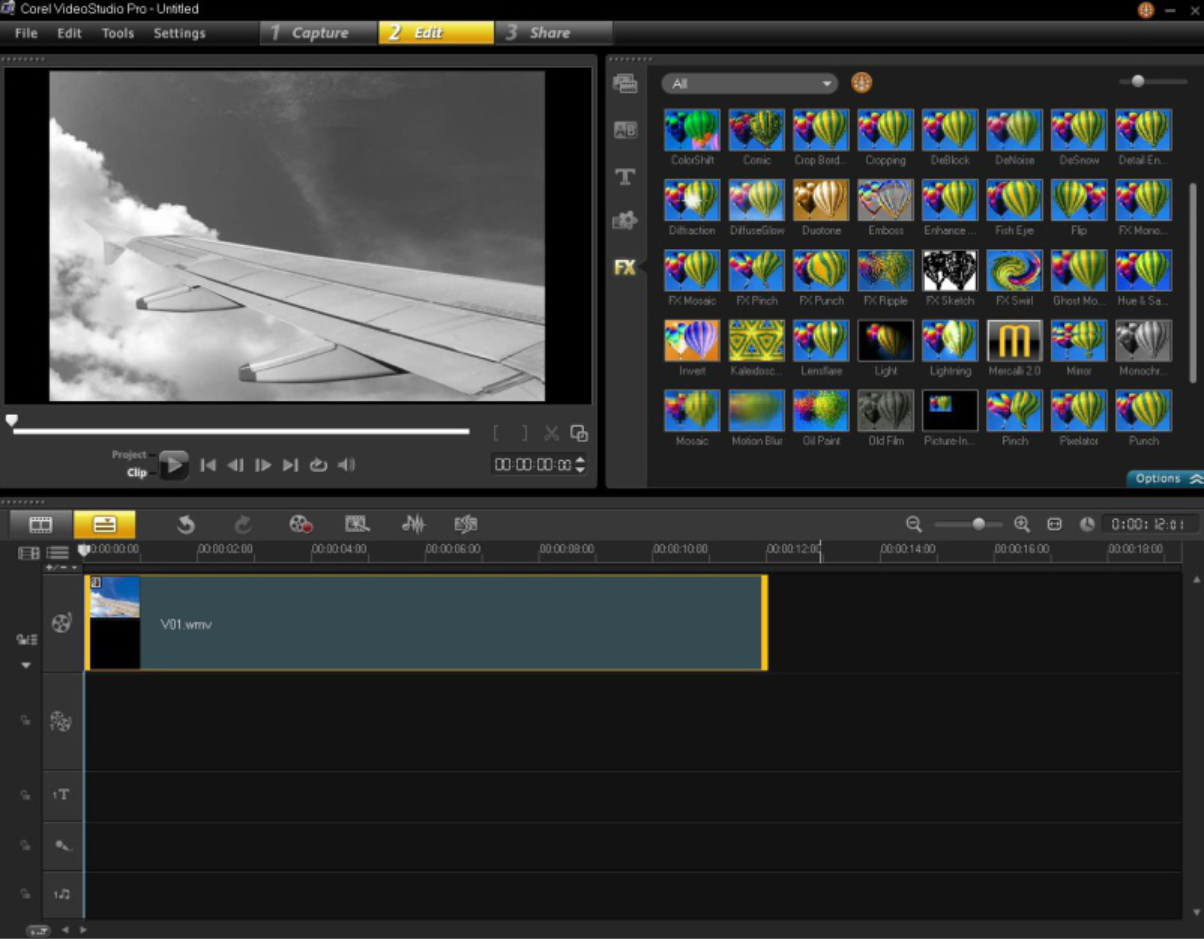Click the Undo arrow in timeline toolbar
1204x939 pixels.
pos(185,524)
